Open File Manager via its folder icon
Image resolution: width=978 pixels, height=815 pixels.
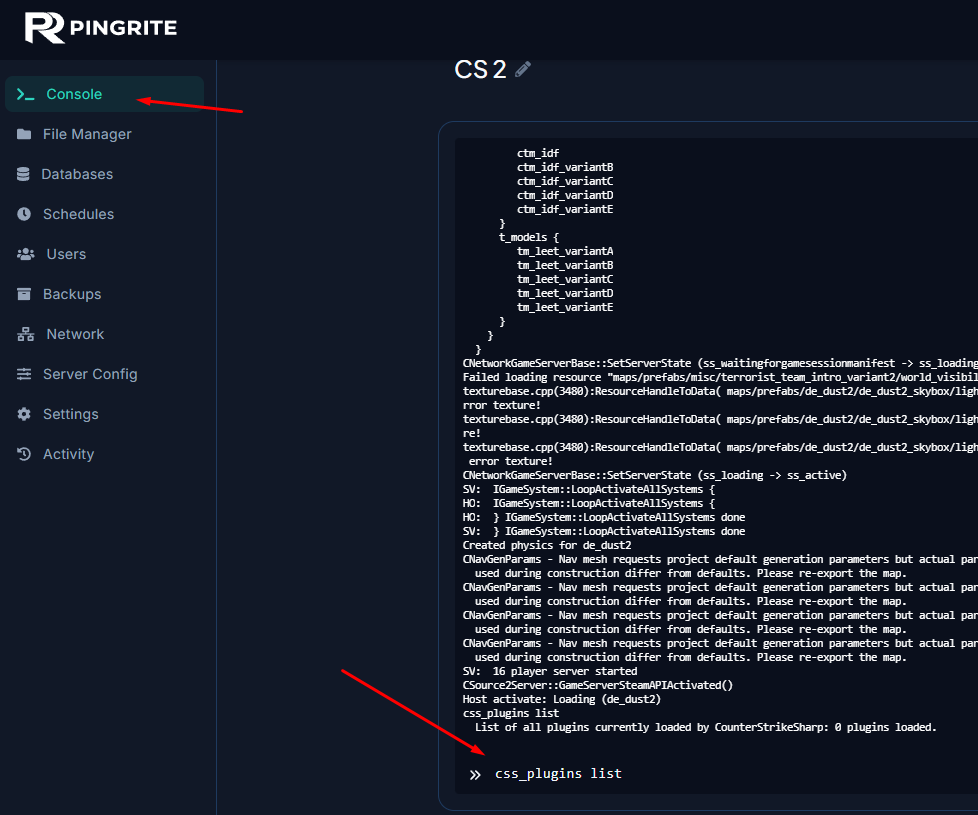click(26, 134)
